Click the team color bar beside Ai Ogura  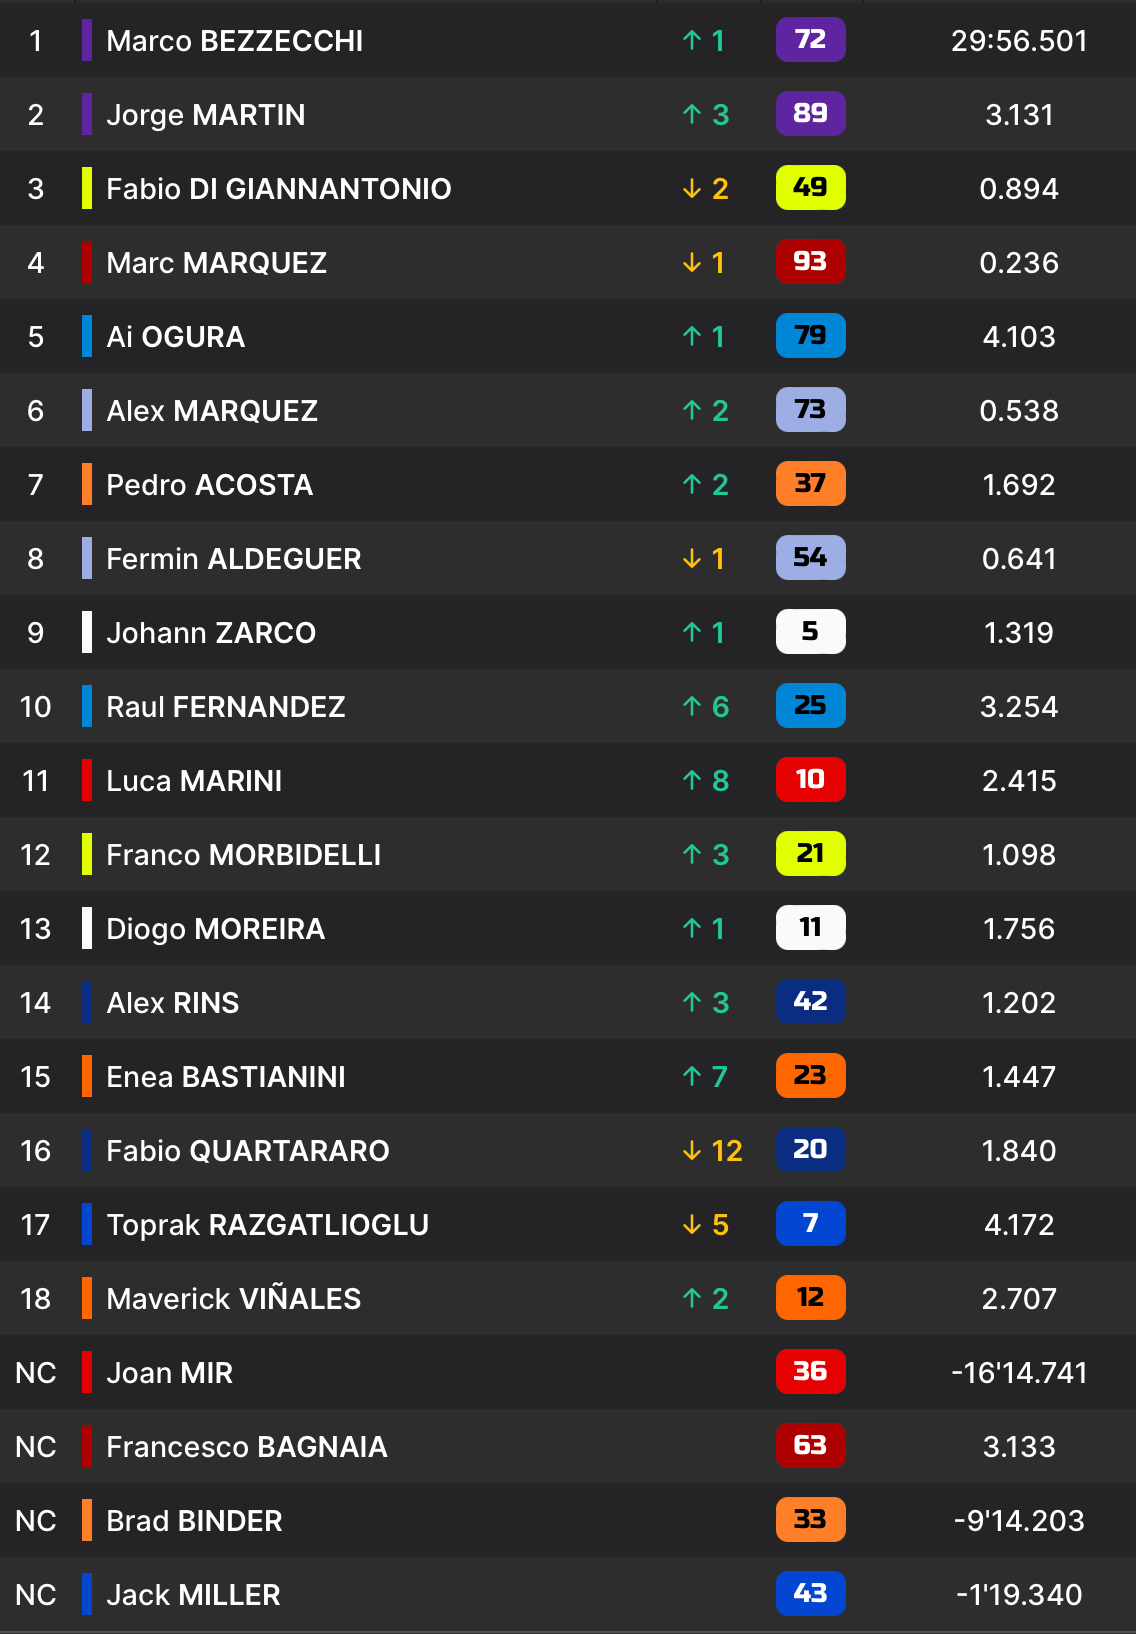click(x=87, y=337)
